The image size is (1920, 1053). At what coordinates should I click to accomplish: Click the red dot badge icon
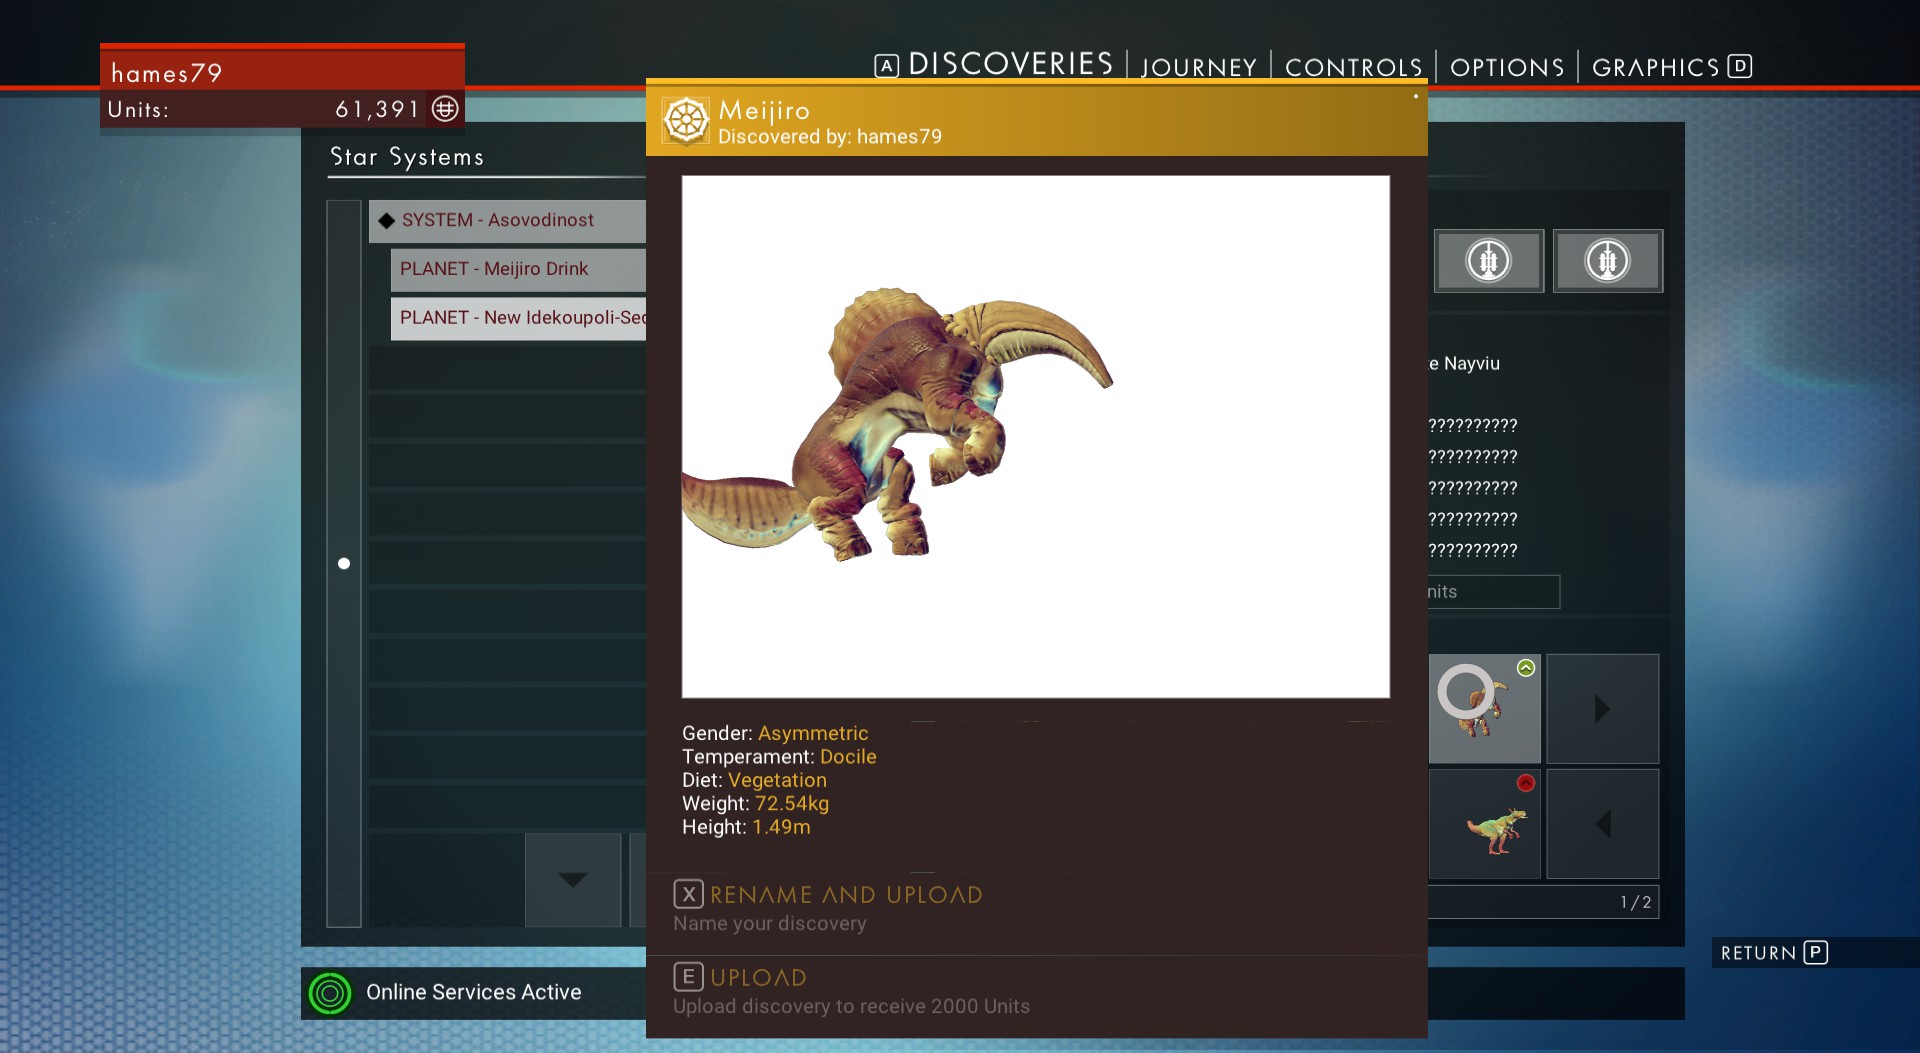click(x=1525, y=783)
